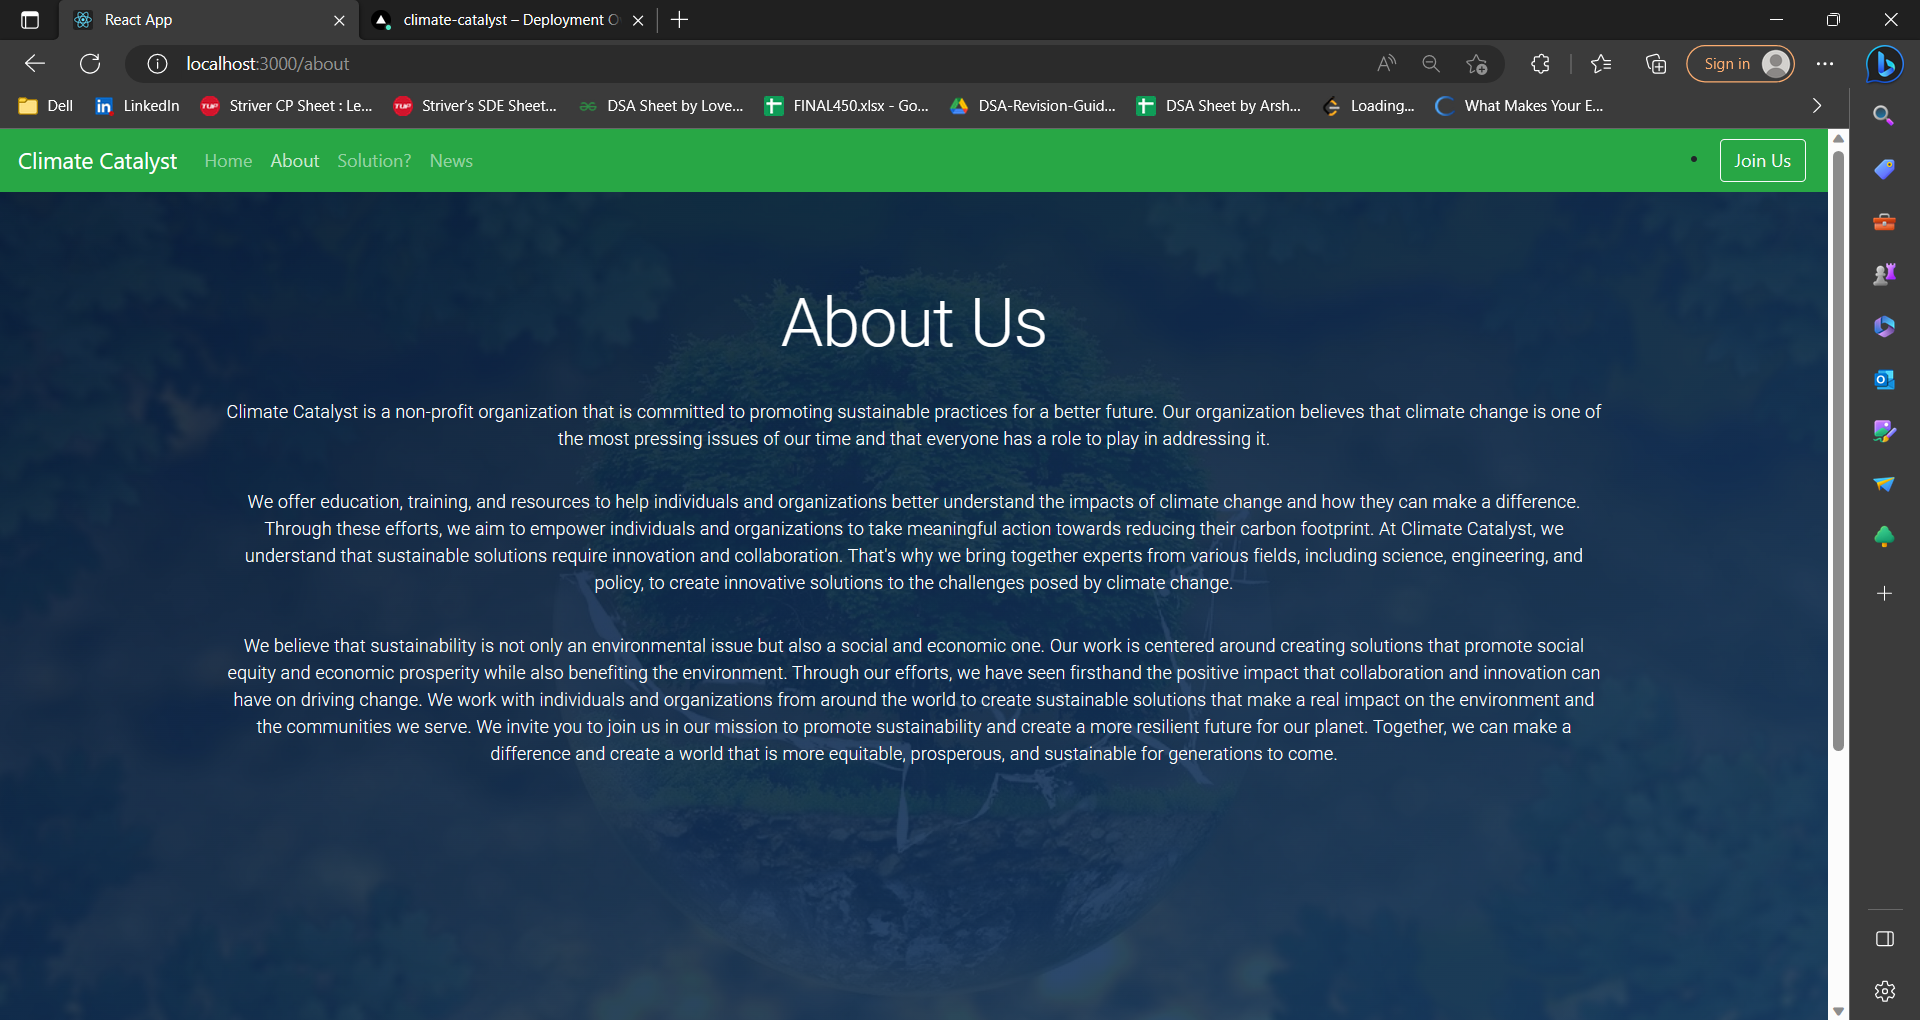The width and height of the screenshot is (1920, 1020).
Task: Open Striver's SDE Sheet bookmark
Action: tap(475, 106)
